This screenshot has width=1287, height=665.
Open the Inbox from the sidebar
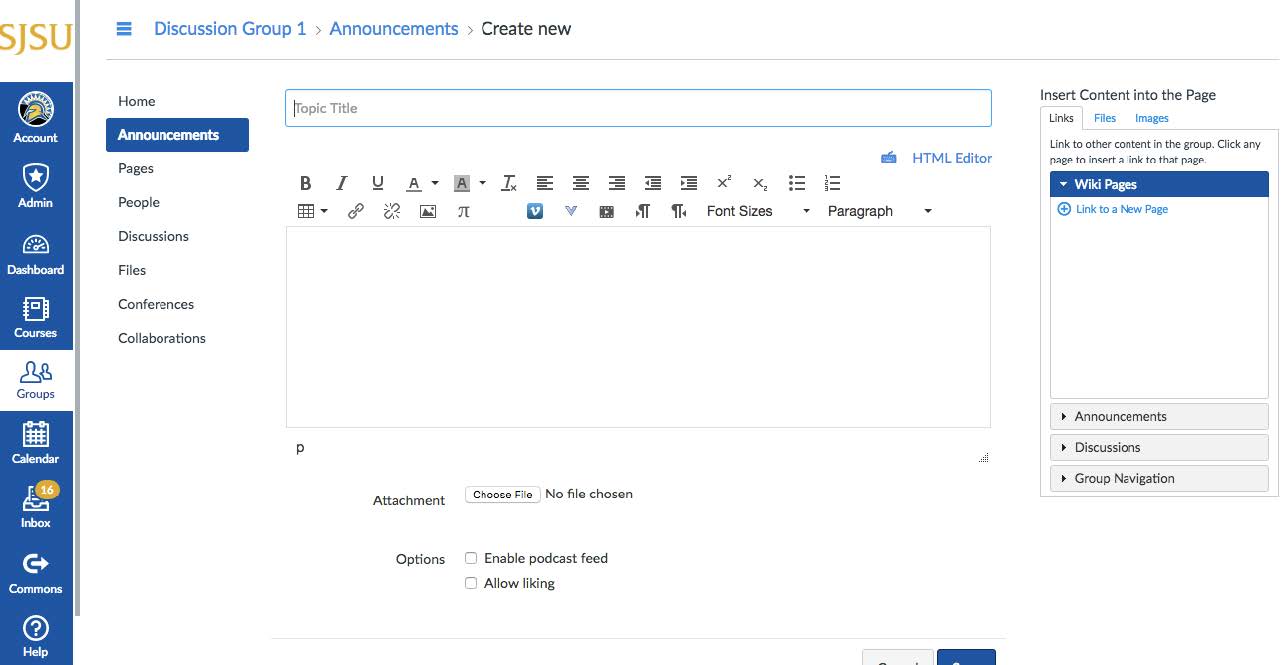click(36, 505)
